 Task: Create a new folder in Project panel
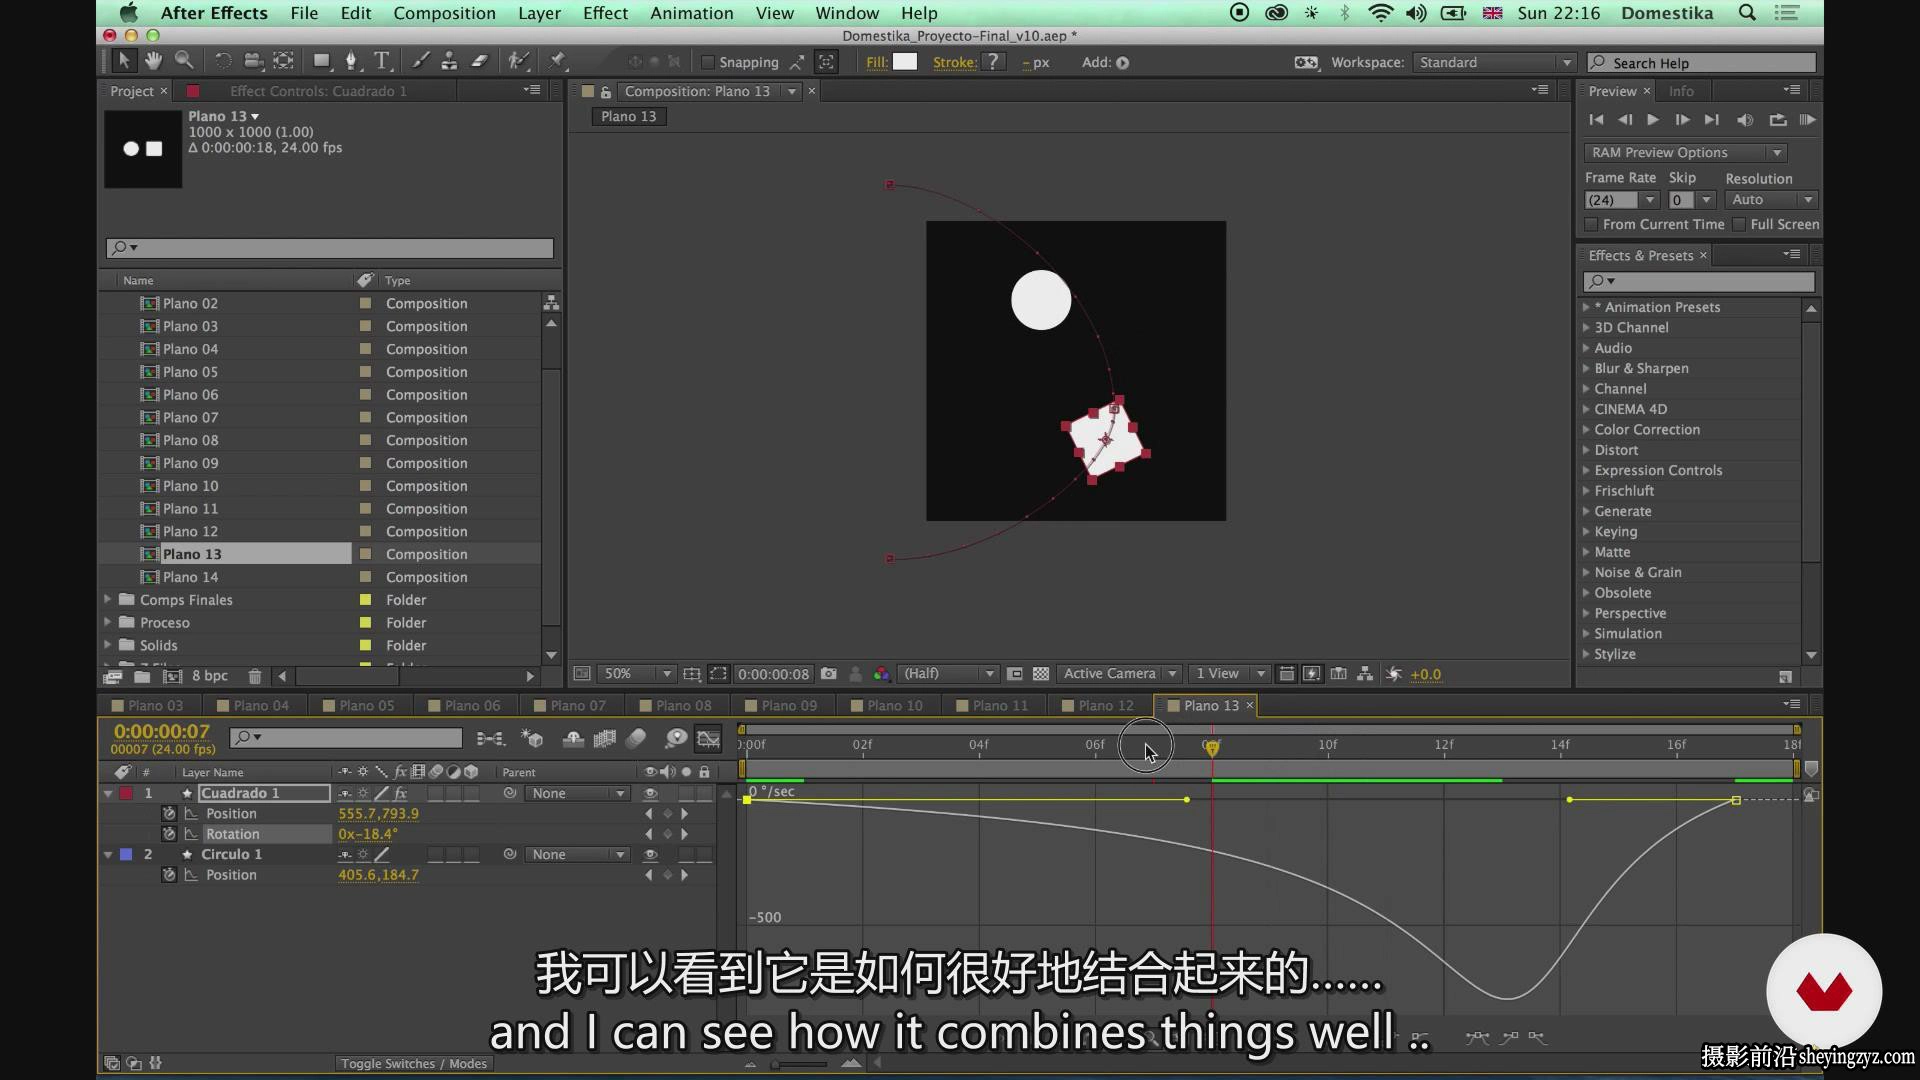142,677
